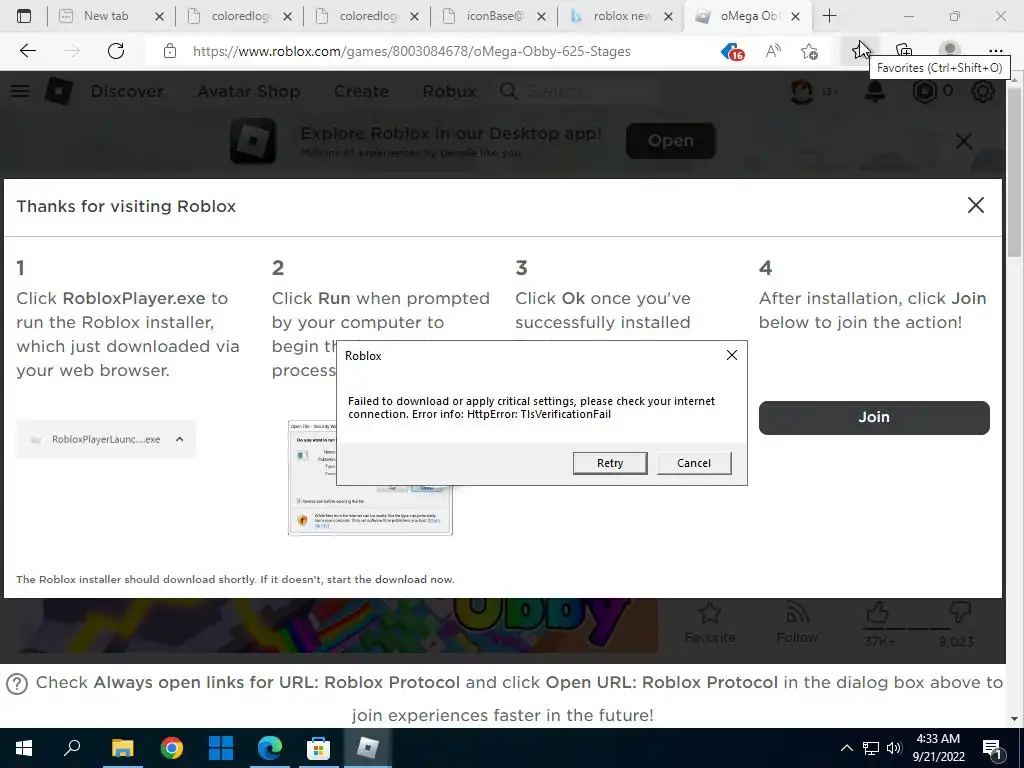
Task: Open File Explorer from the taskbar
Action: pos(122,748)
